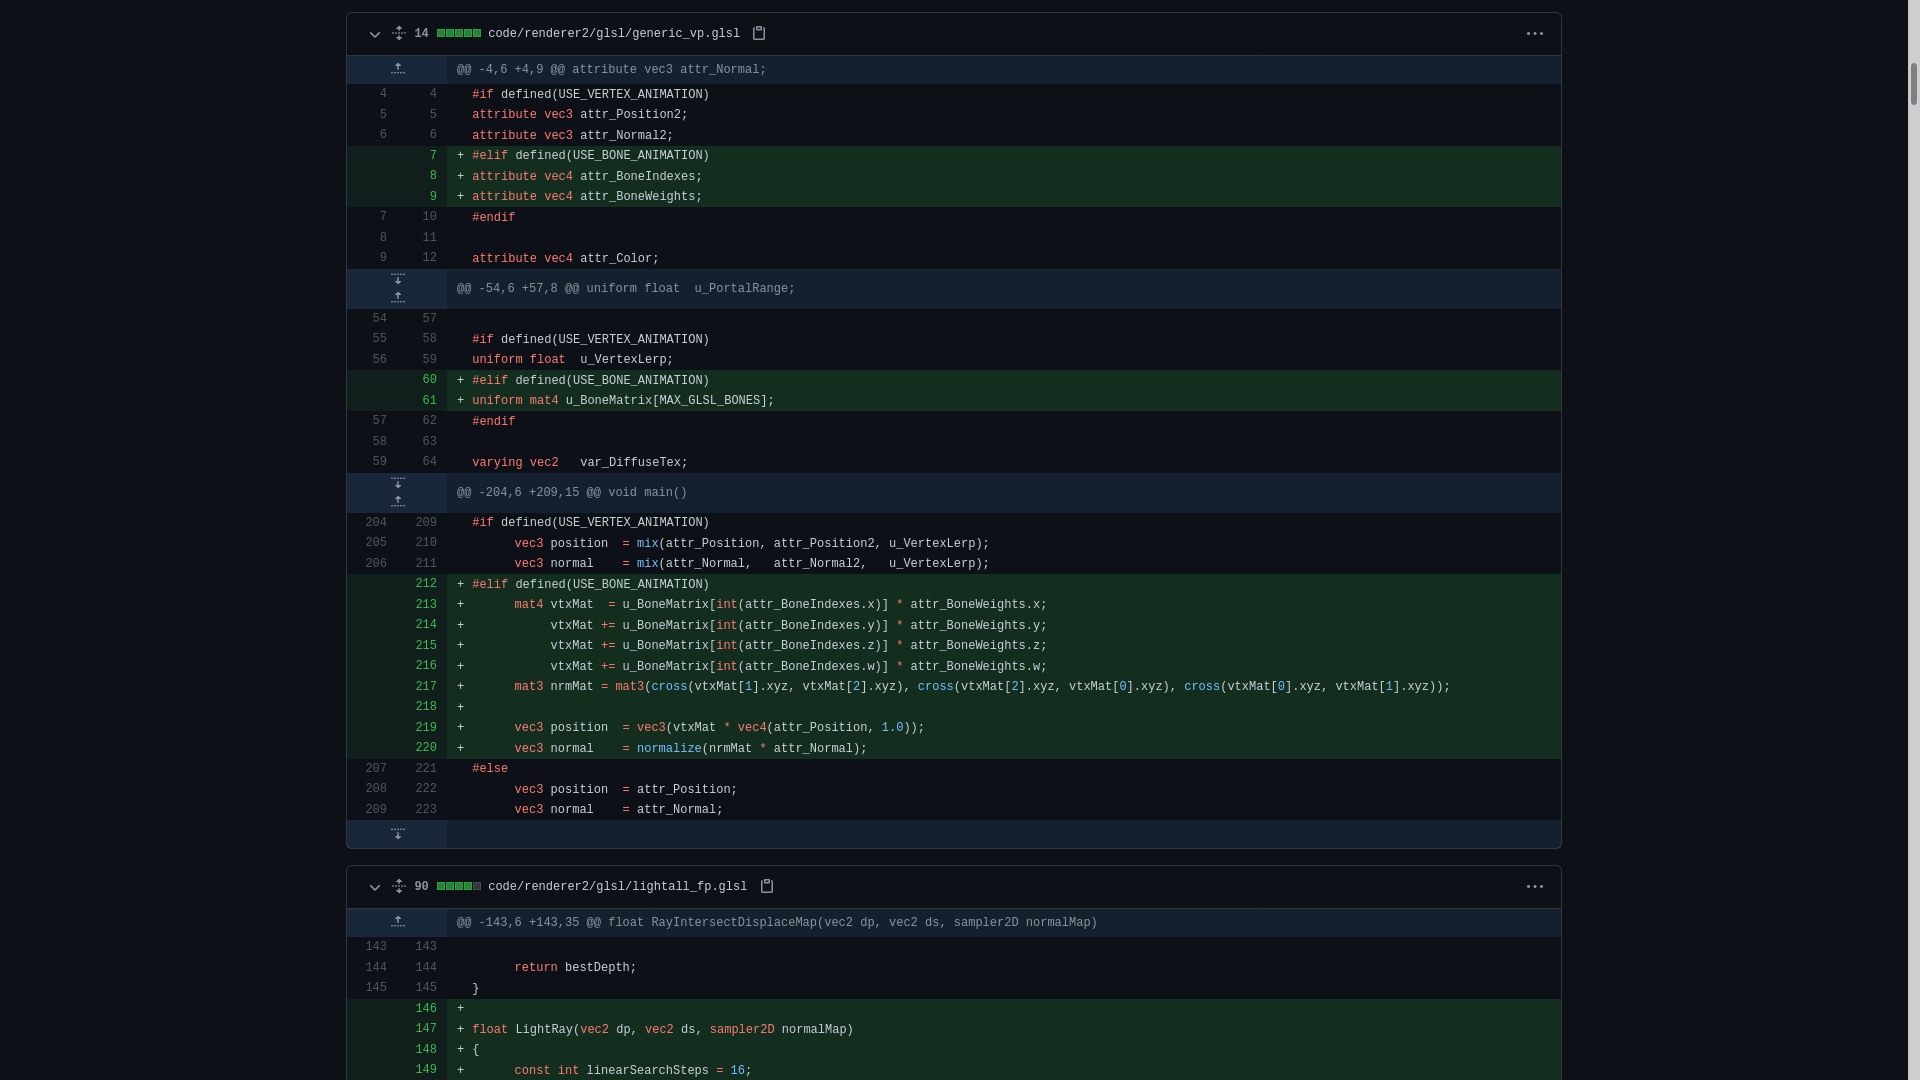Screen dimensions: 1920x1080
Task: Expand up above attr_Normal hunk header
Action: pyautogui.click(x=398, y=69)
